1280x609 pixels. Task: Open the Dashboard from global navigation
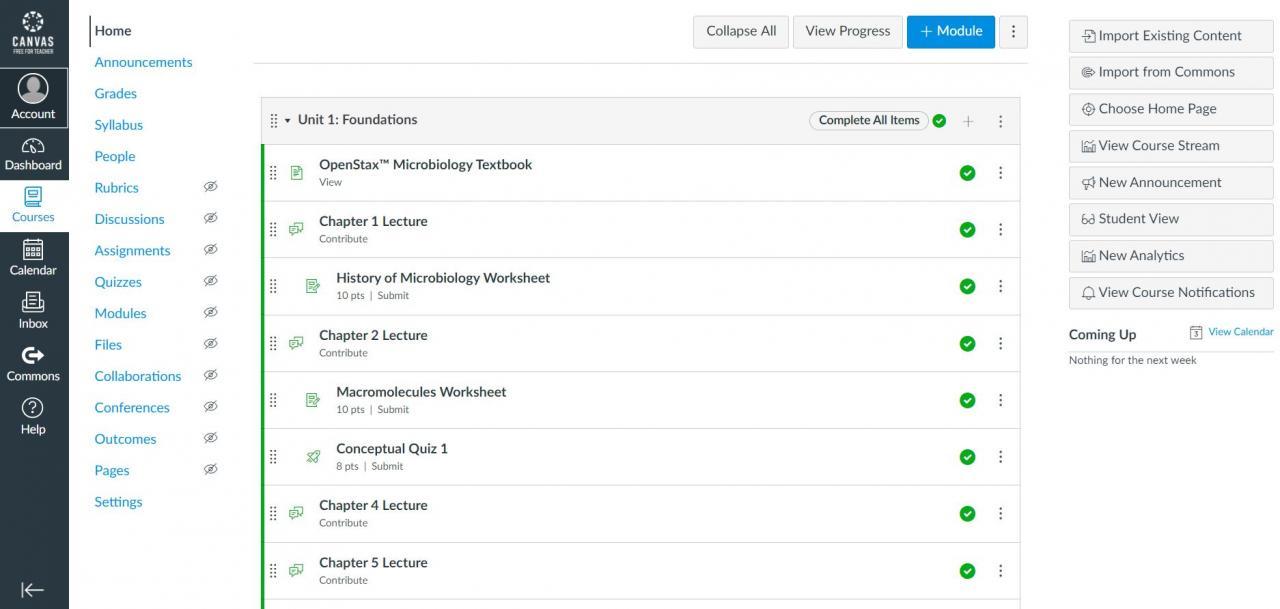33,154
